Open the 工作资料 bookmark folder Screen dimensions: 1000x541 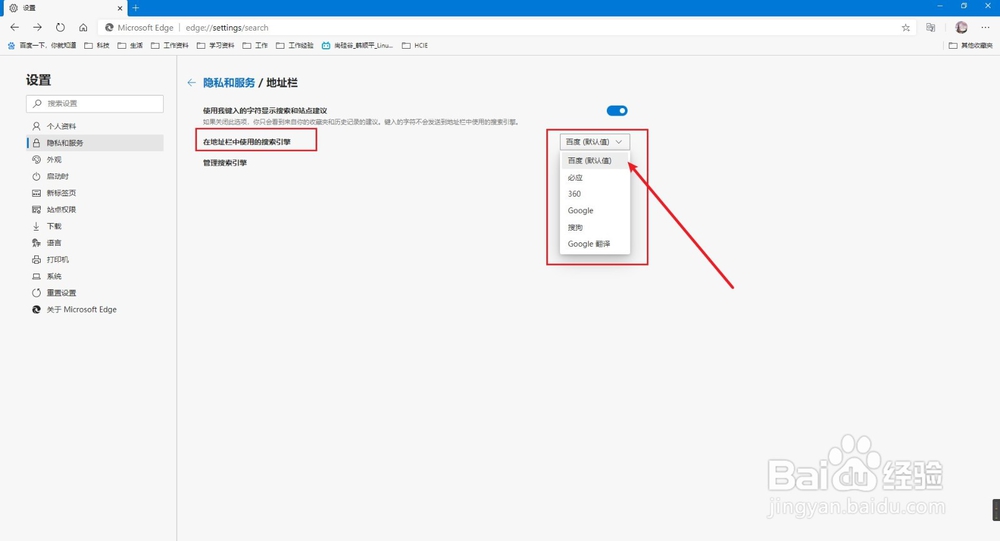(170, 45)
